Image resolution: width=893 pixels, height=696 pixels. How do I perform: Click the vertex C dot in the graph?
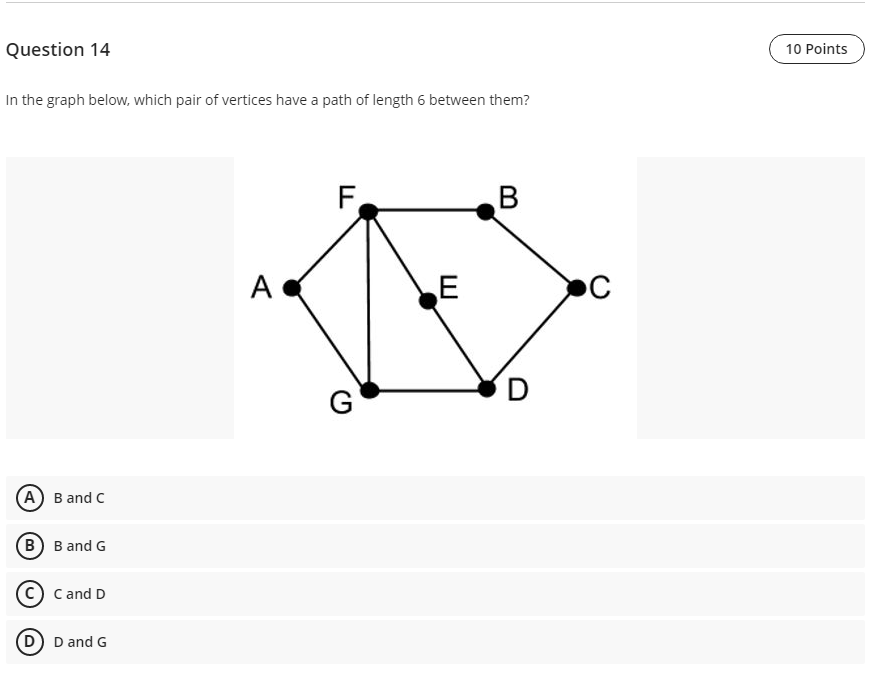(x=576, y=289)
